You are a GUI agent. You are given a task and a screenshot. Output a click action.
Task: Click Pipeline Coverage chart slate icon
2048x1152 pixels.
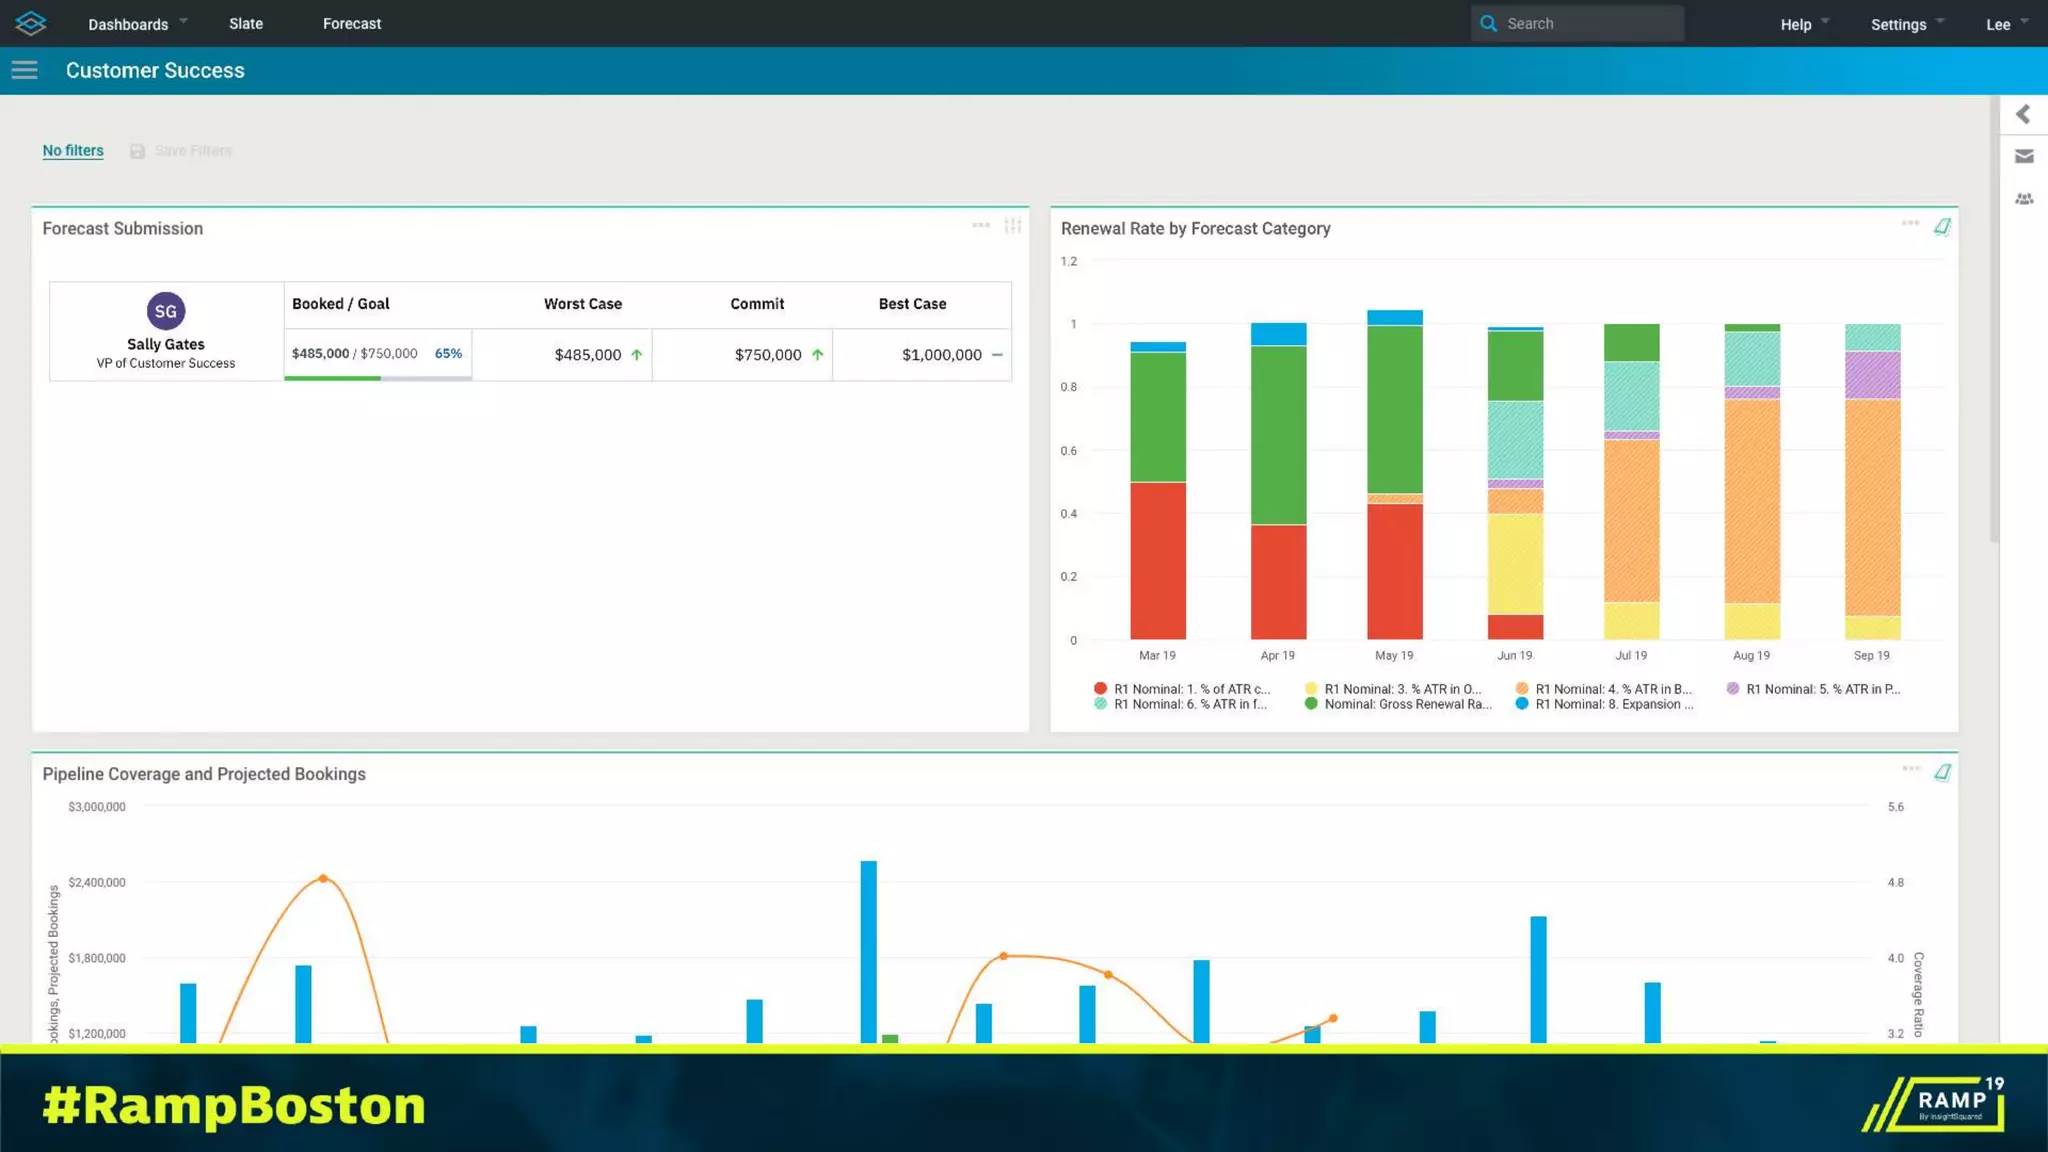[x=1942, y=772]
